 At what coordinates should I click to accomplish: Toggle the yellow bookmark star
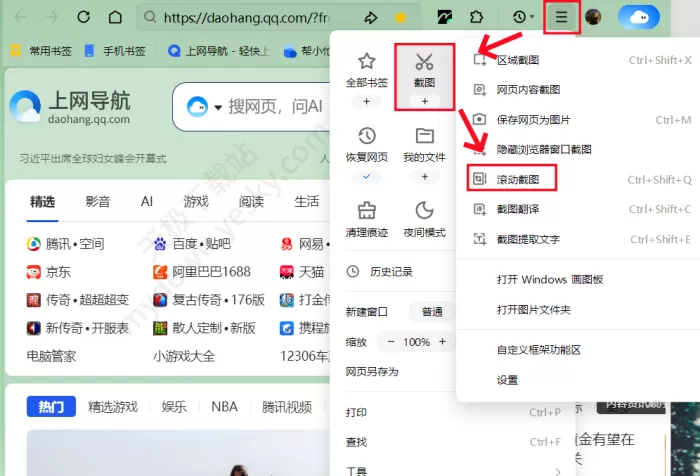(400, 17)
